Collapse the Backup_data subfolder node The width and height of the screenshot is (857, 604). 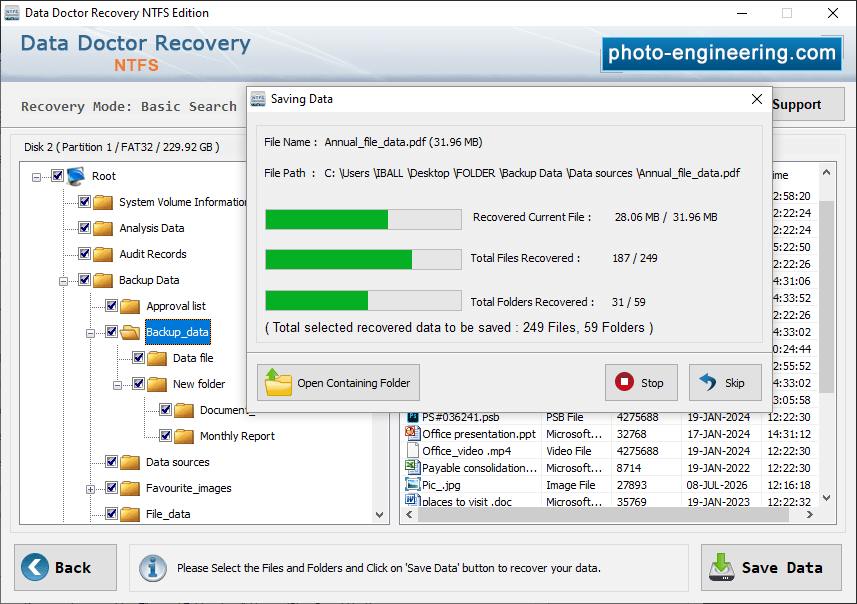click(90, 333)
